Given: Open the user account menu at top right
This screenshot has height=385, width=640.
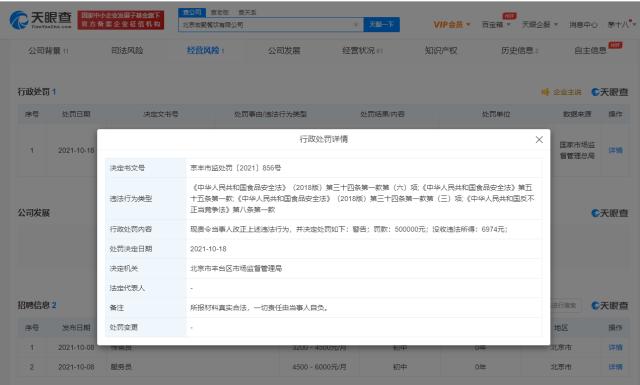Looking at the screenshot, I should pos(621,24).
